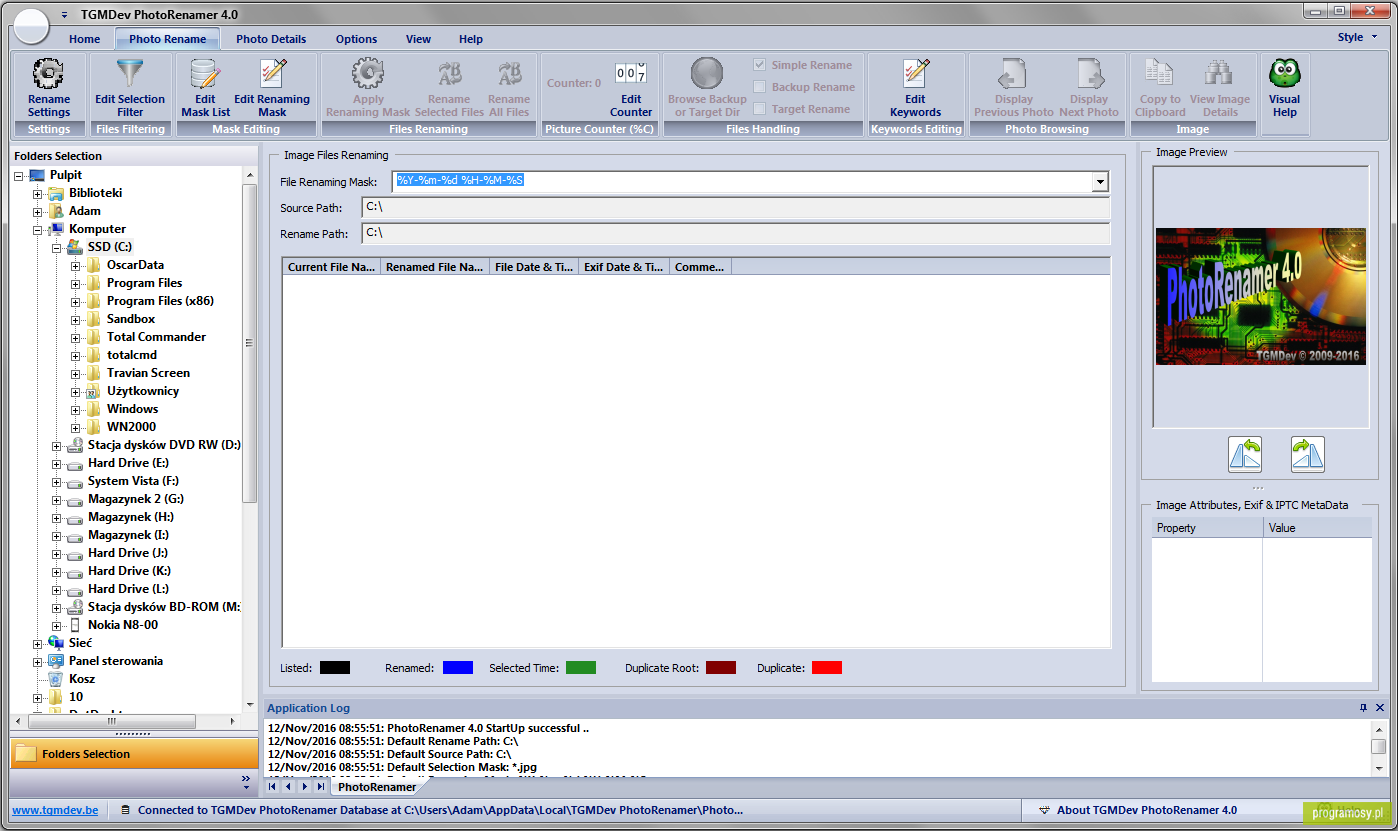Enable Target Rename checkbox
This screenshot has height=831, width=1398.
coord(760,109)
